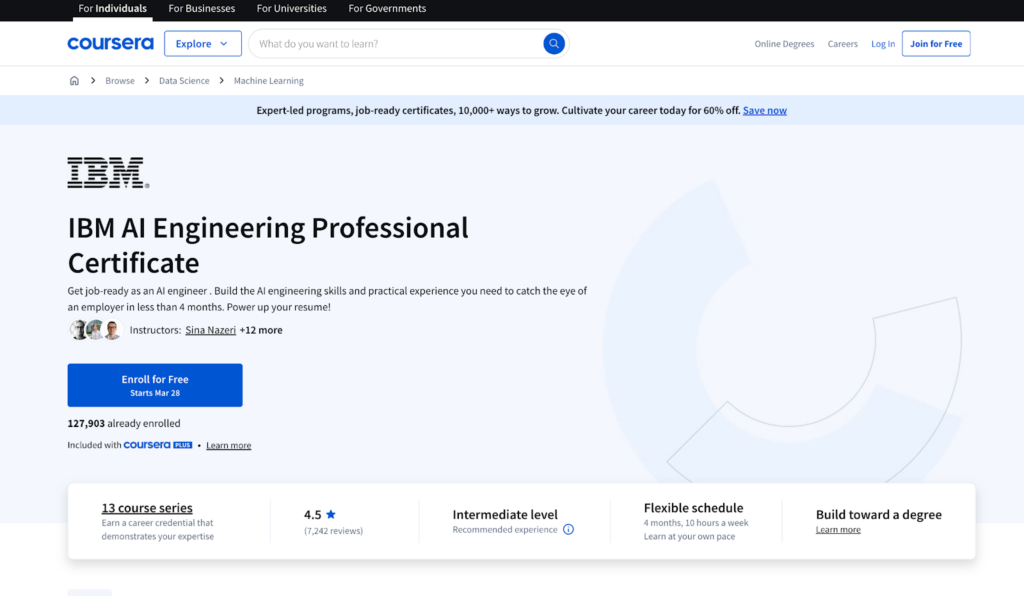Click the Coursera logo

(110, 44)
